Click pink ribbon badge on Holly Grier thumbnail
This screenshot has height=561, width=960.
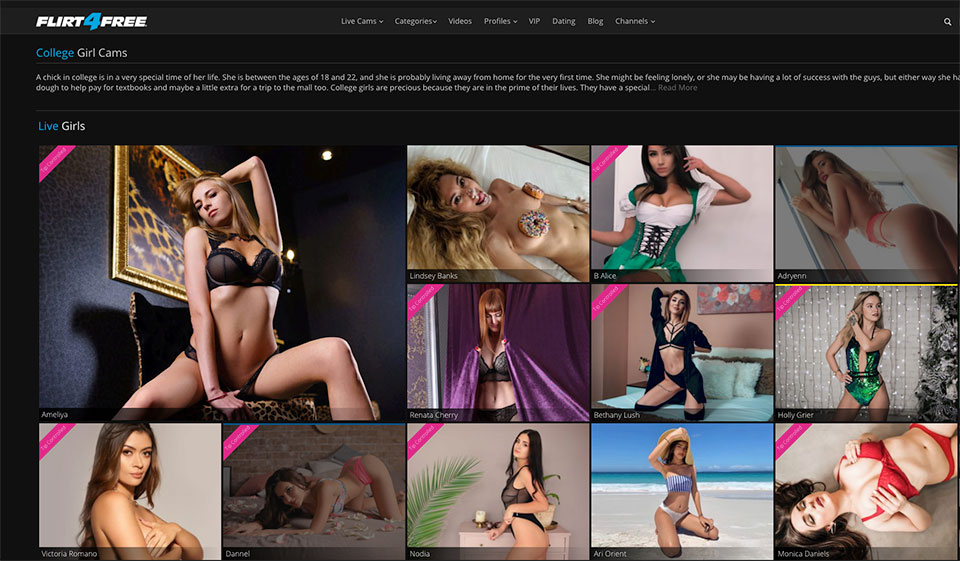(790, 301)
